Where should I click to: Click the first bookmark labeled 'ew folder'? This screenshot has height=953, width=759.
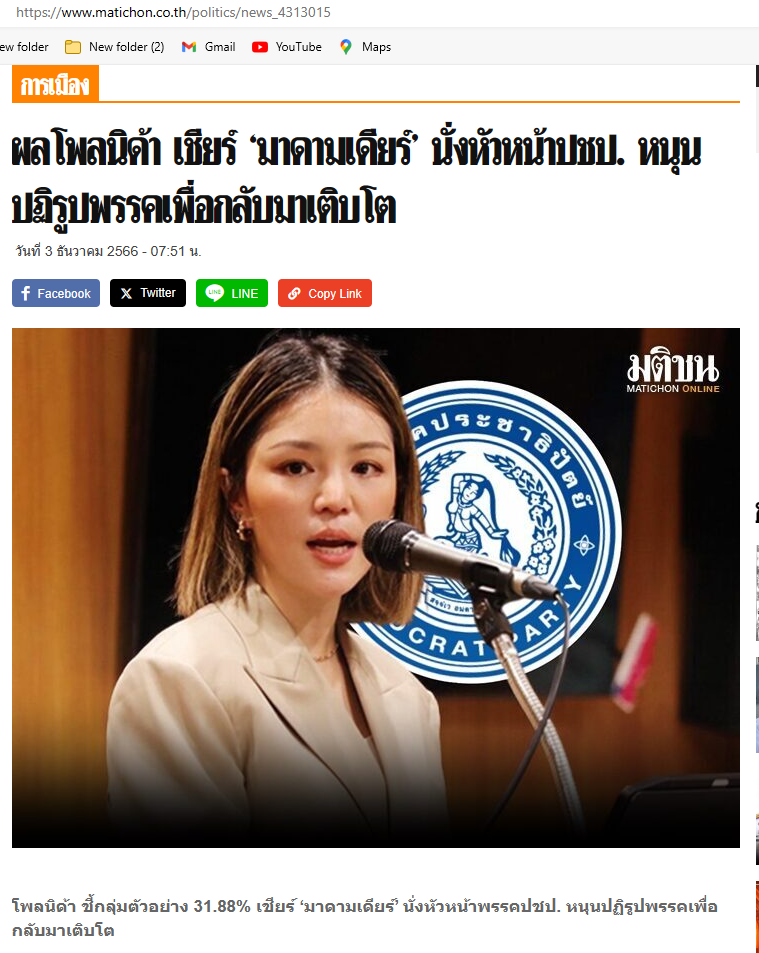click(24, 47)
